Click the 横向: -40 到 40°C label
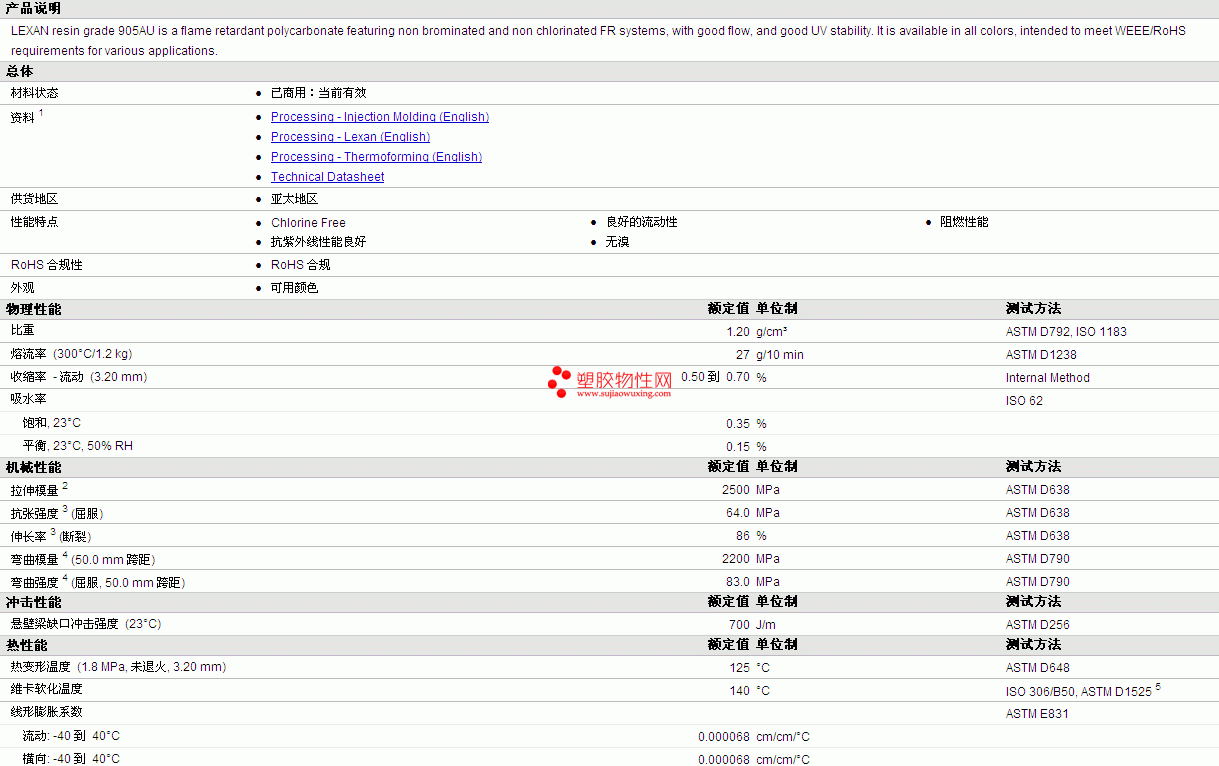1219x766 pixels. [71, 759]
